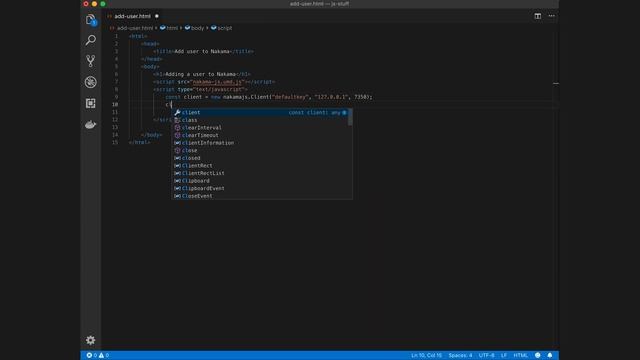Screen dimensions: 640x360
Task: Click the Split Editor icon
Action: (538, 16)
